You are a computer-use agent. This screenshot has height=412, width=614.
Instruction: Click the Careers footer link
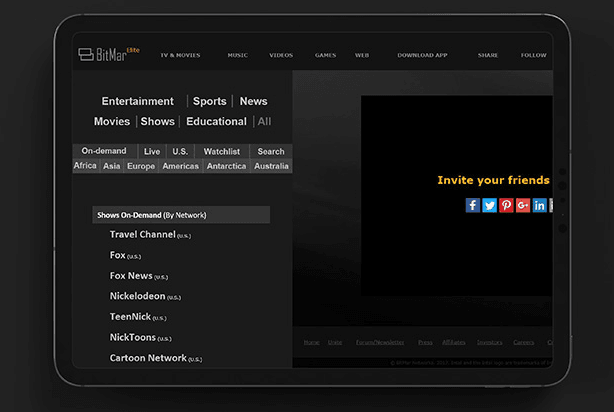pyautogui.click(x=524, y=342)
